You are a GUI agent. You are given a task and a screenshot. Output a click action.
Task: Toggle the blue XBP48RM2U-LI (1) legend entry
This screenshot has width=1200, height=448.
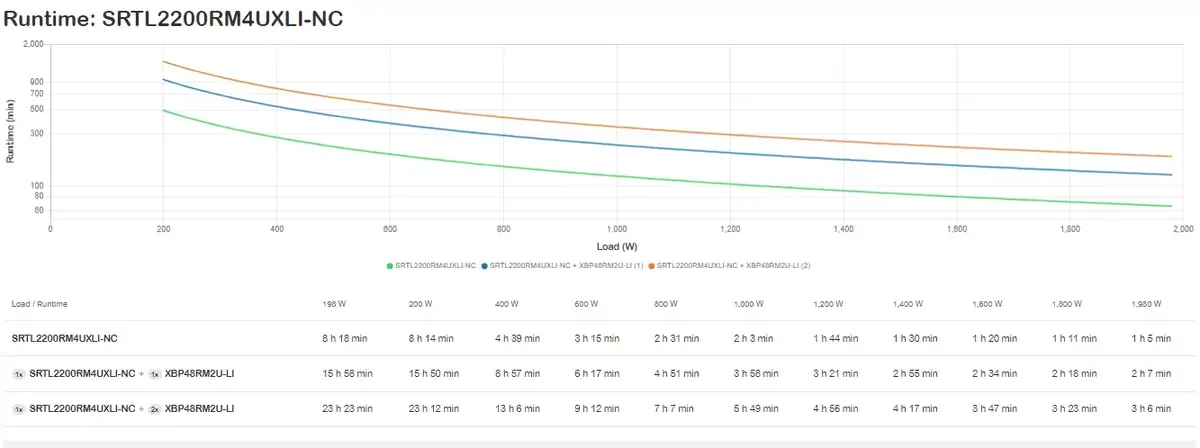tap(563, 266)
